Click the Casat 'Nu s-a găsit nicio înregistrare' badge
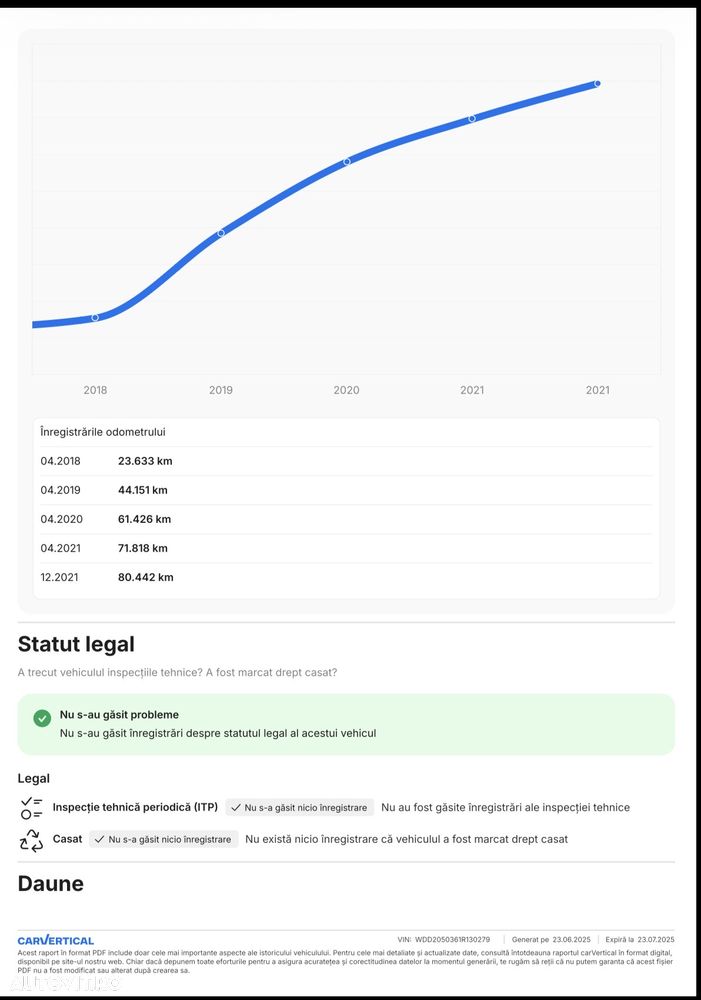This screenshot has width=701, height=1000. pyautogui.click(x=164, y=840)
